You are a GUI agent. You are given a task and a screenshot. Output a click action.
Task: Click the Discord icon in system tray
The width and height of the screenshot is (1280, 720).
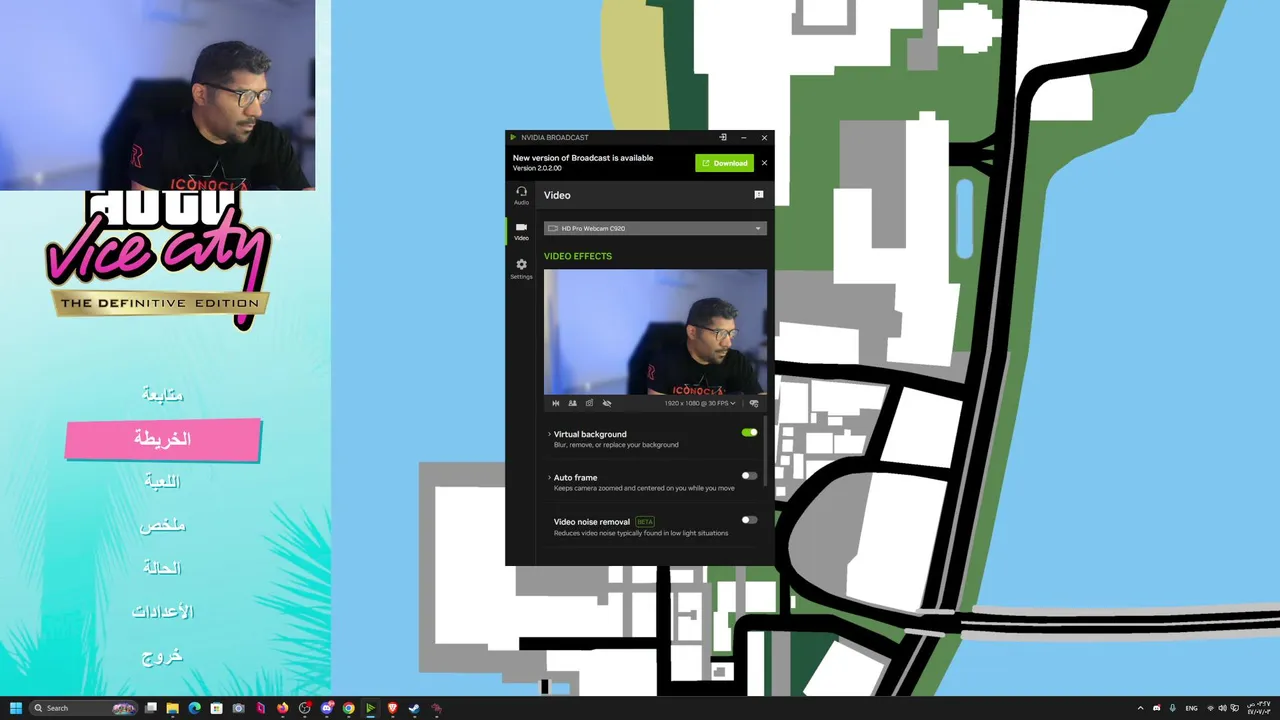point(1157,708)
